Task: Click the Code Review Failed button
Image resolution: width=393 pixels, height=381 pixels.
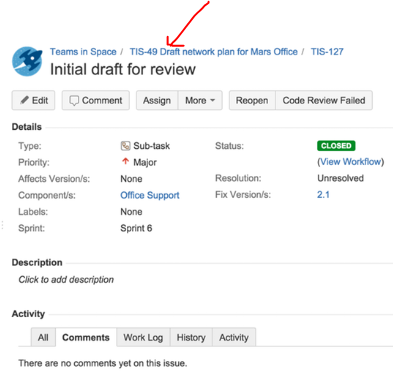Action: pos(324,100)
